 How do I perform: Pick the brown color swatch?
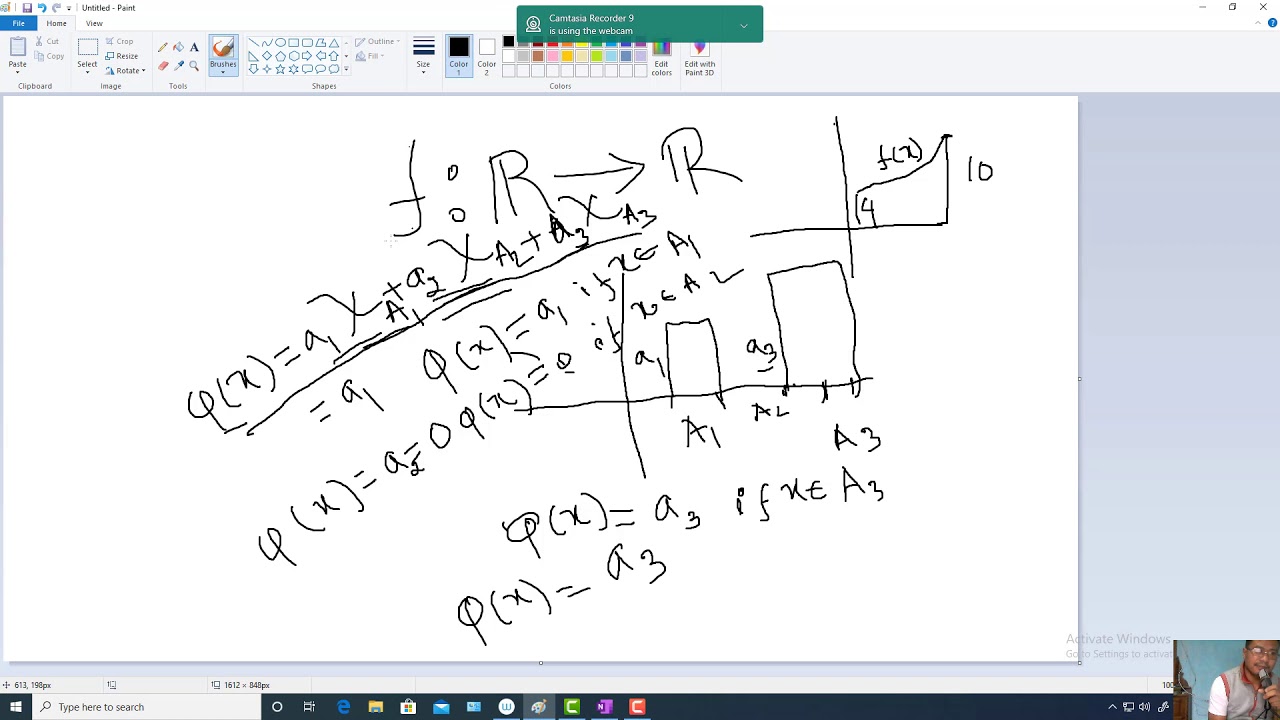pos(538,56)
